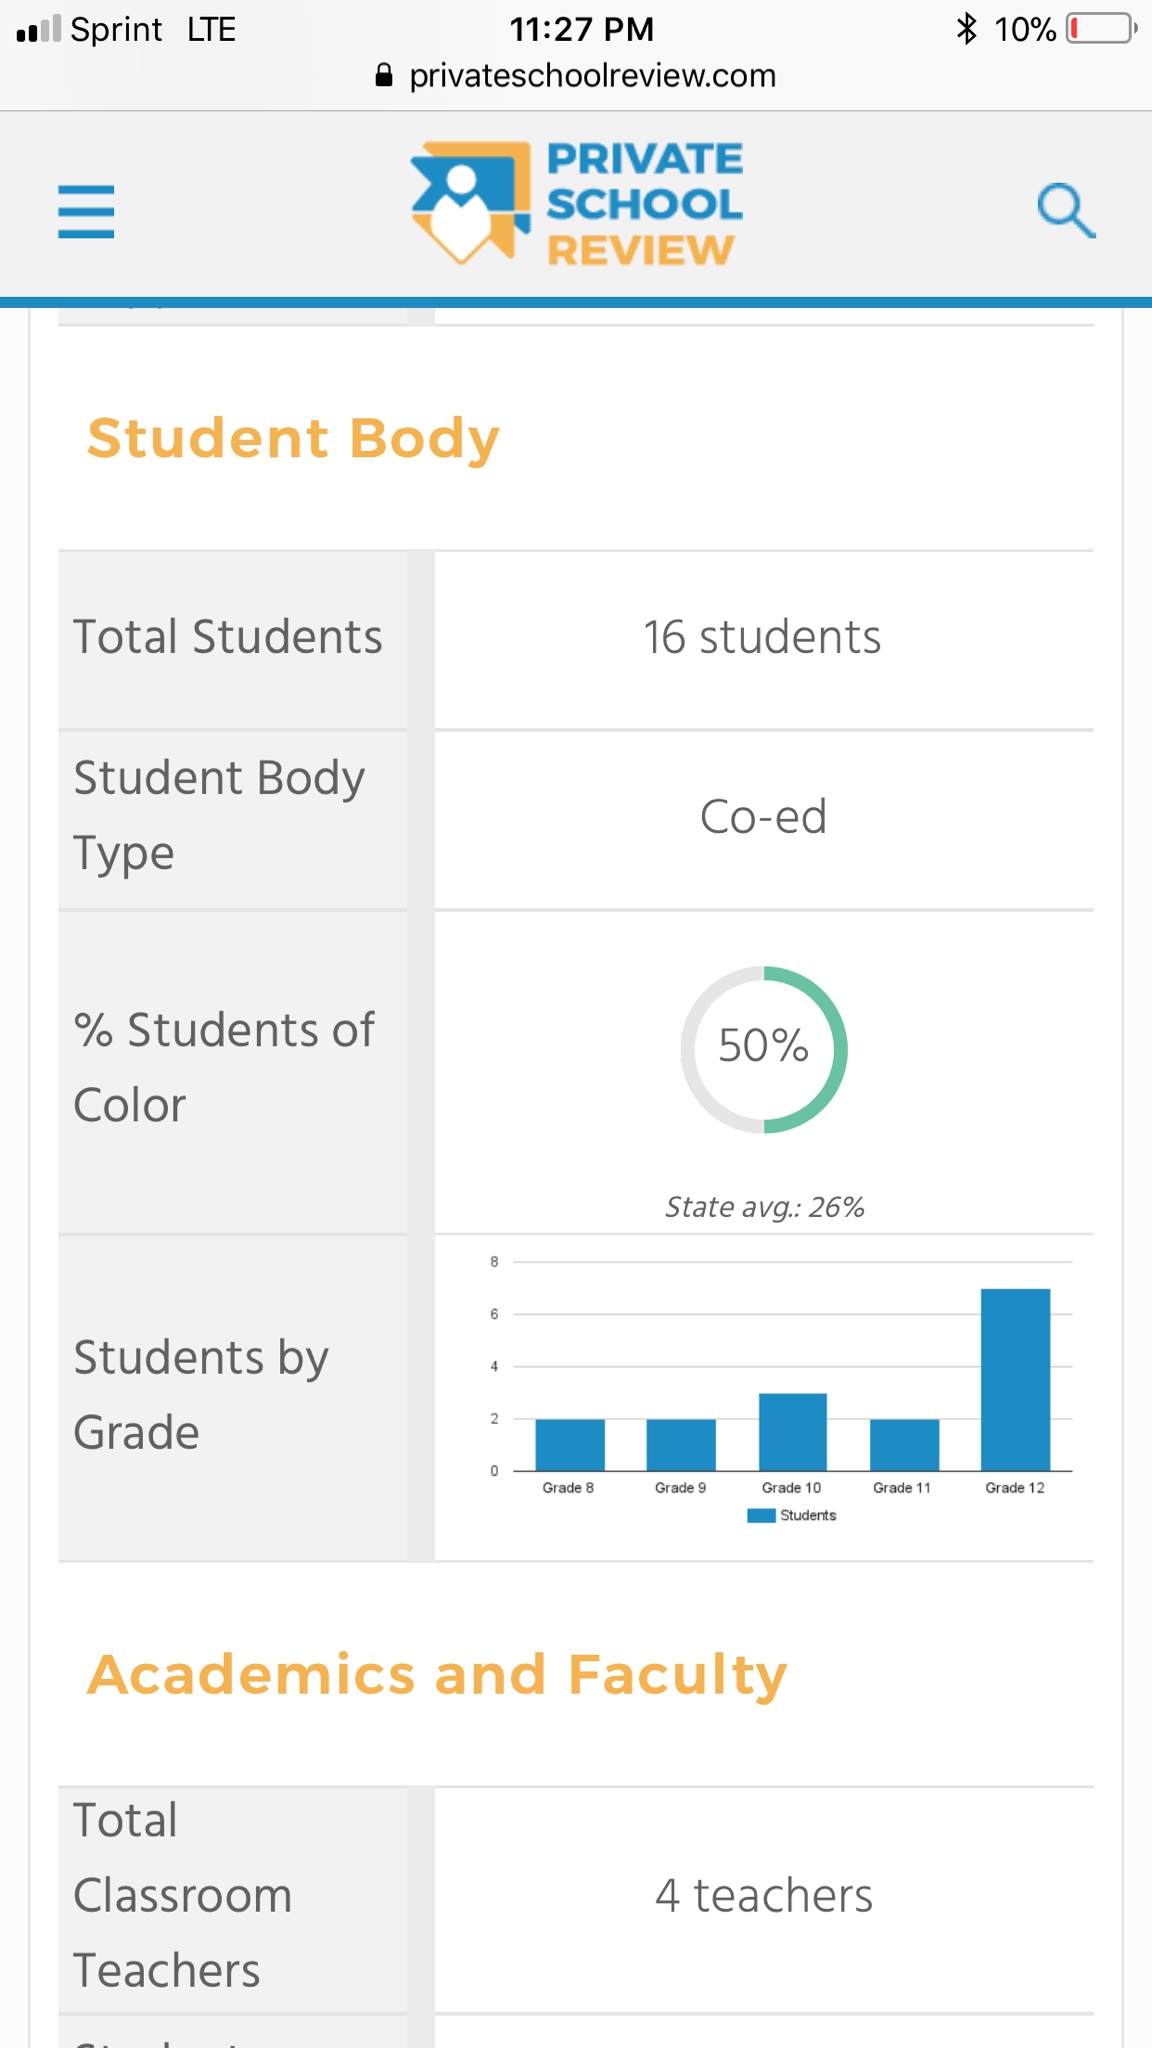The width and height of the screenshot is (1152, 2048).
Task: Tap the Private School Review logo
Action: 577,204
